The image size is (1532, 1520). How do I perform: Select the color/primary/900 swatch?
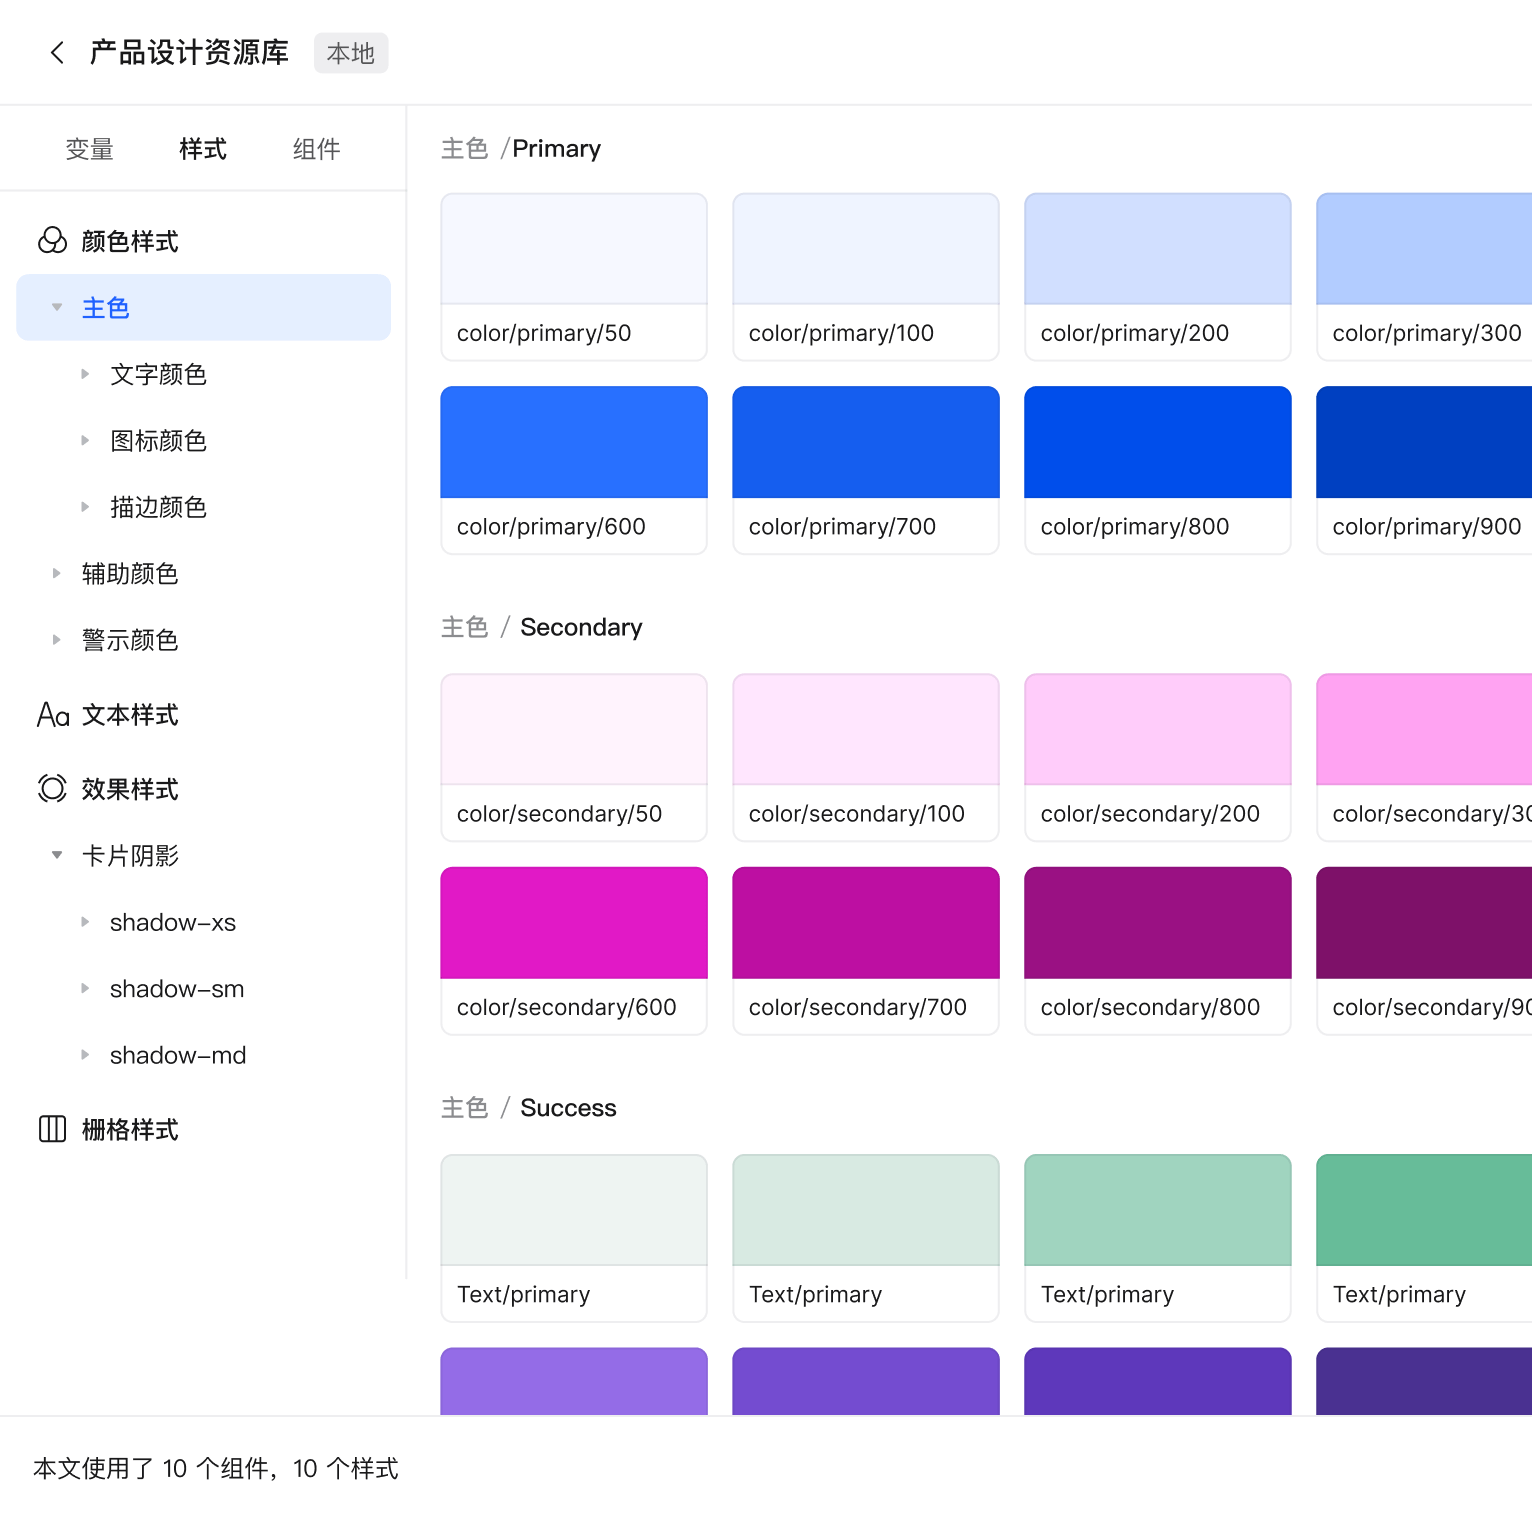coord(1424,470)
